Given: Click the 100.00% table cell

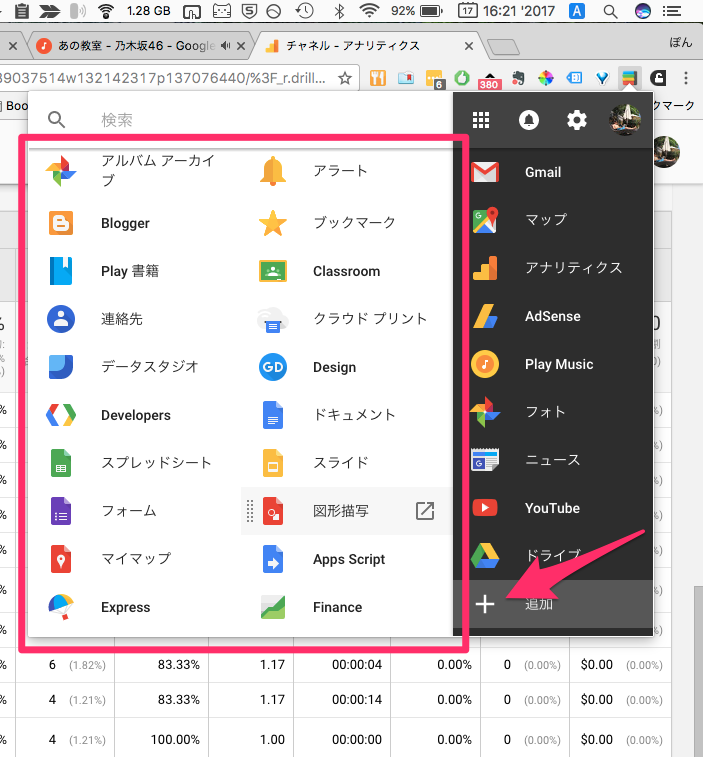Looking at the screenshot, I should click(x=175, y=740).
